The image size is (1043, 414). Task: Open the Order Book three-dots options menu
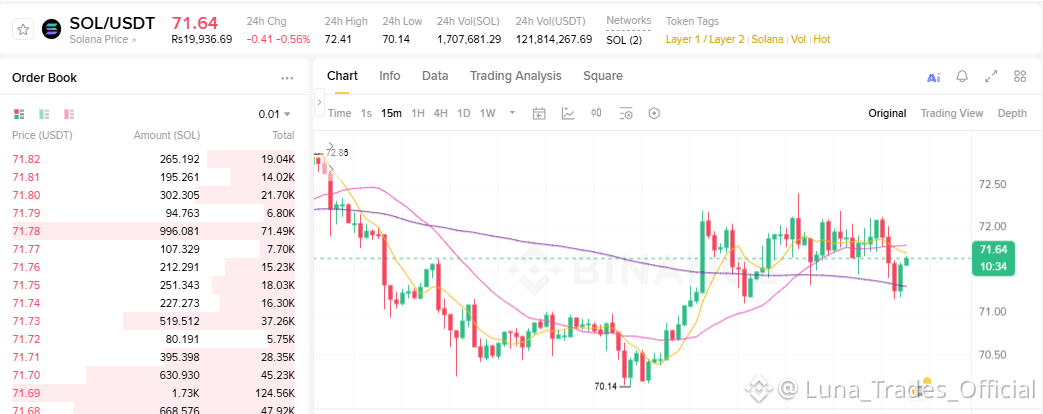[287, 78]
